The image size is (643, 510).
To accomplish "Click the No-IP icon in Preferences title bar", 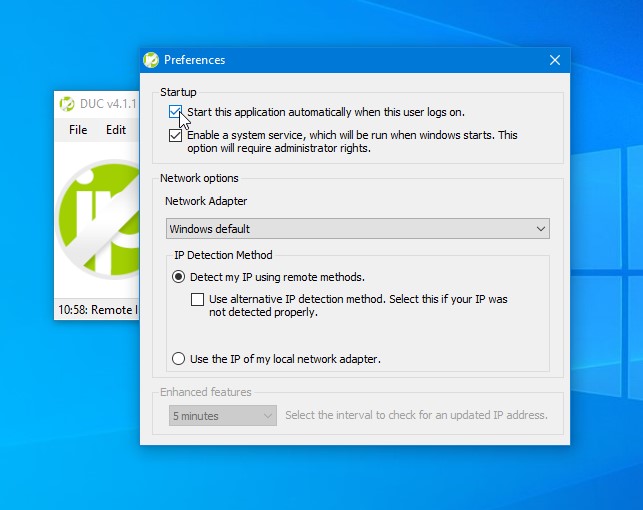I will [x=151, y=60].
